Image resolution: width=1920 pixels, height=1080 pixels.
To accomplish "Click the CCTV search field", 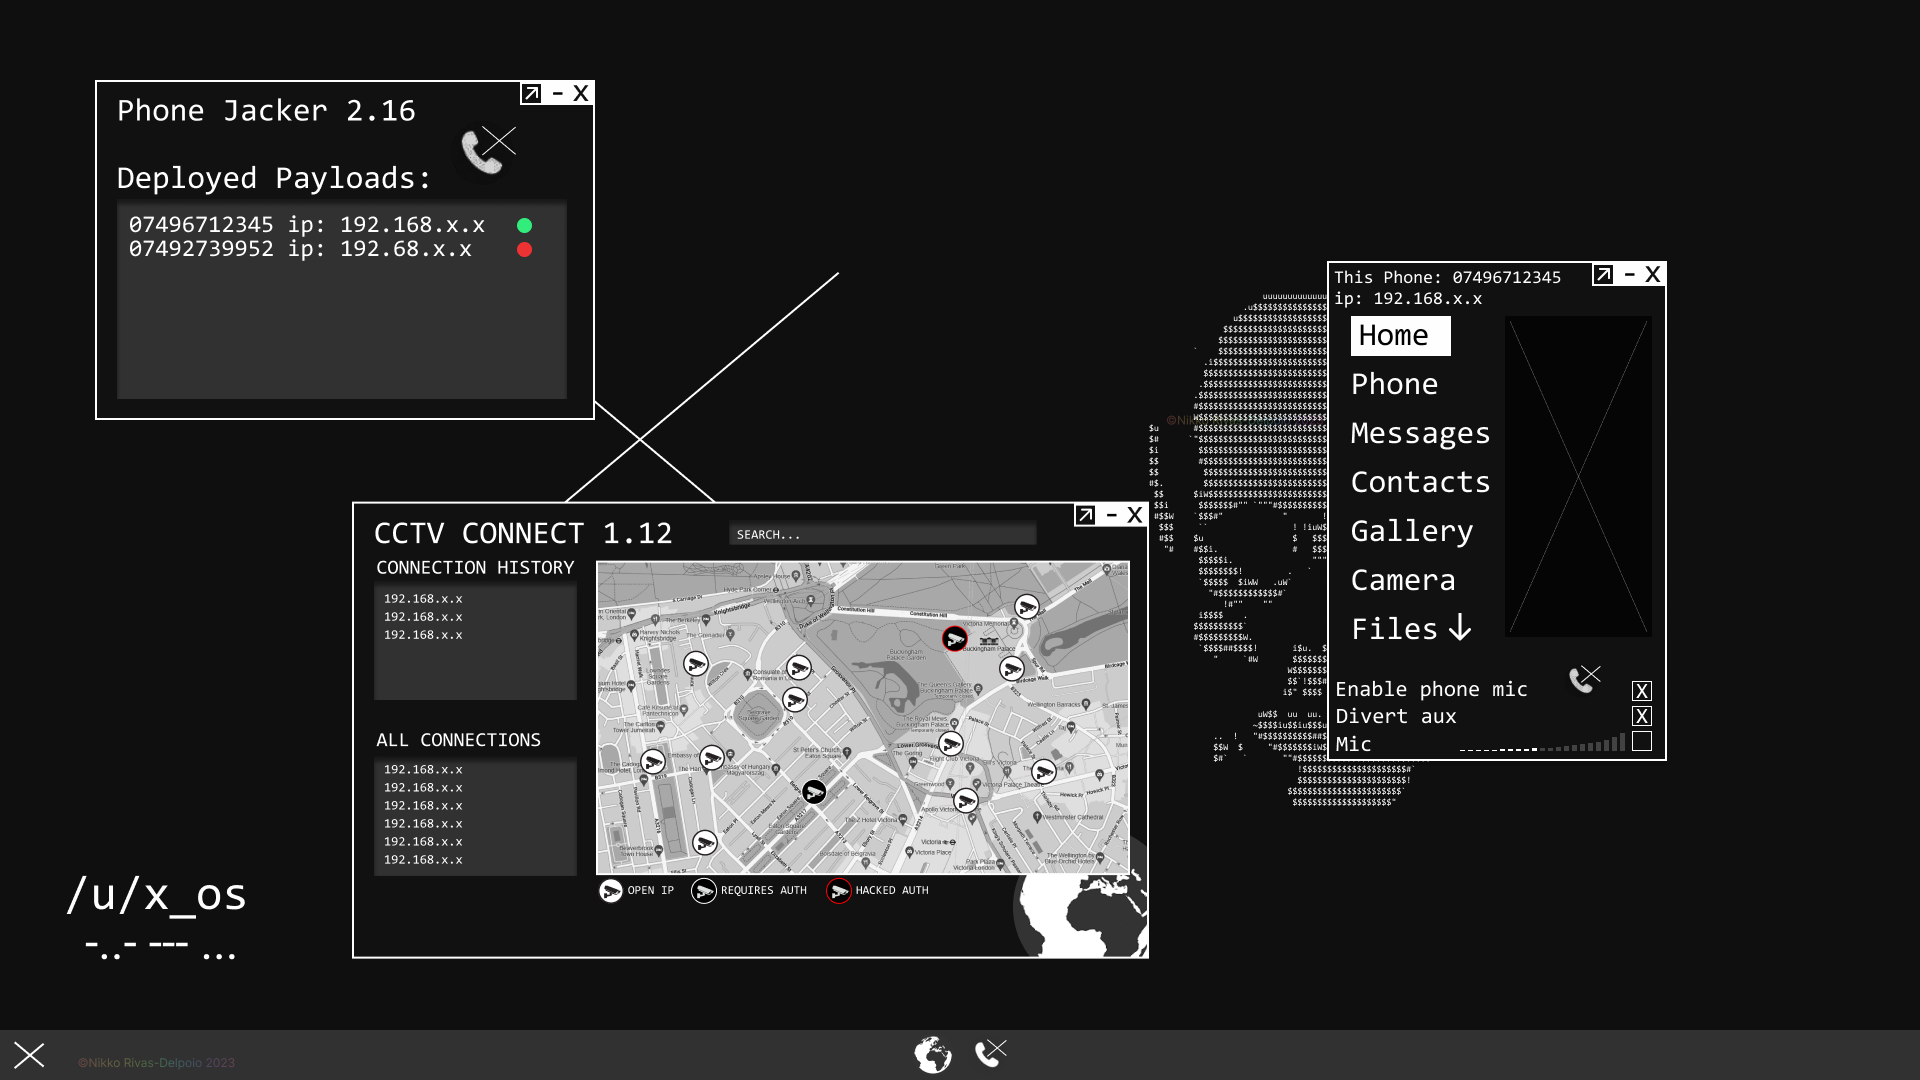I will 882,535.
